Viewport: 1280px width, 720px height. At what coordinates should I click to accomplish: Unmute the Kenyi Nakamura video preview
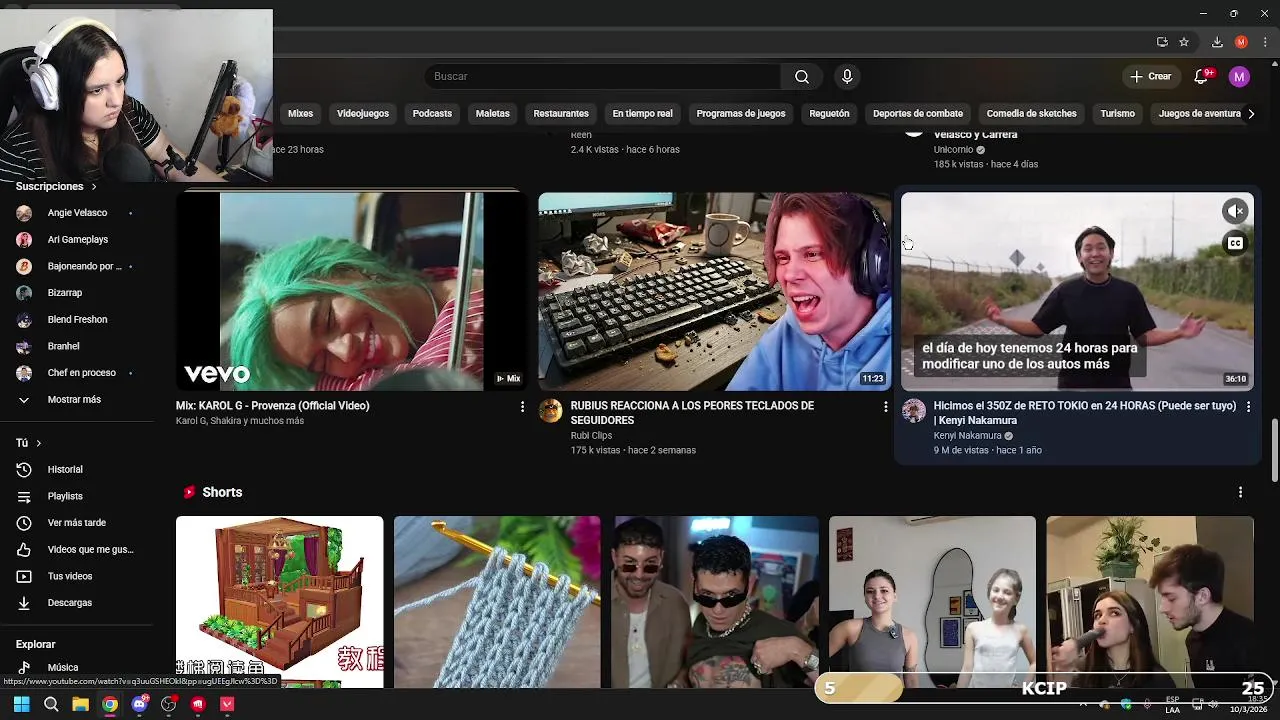[x=1236, y=211]
